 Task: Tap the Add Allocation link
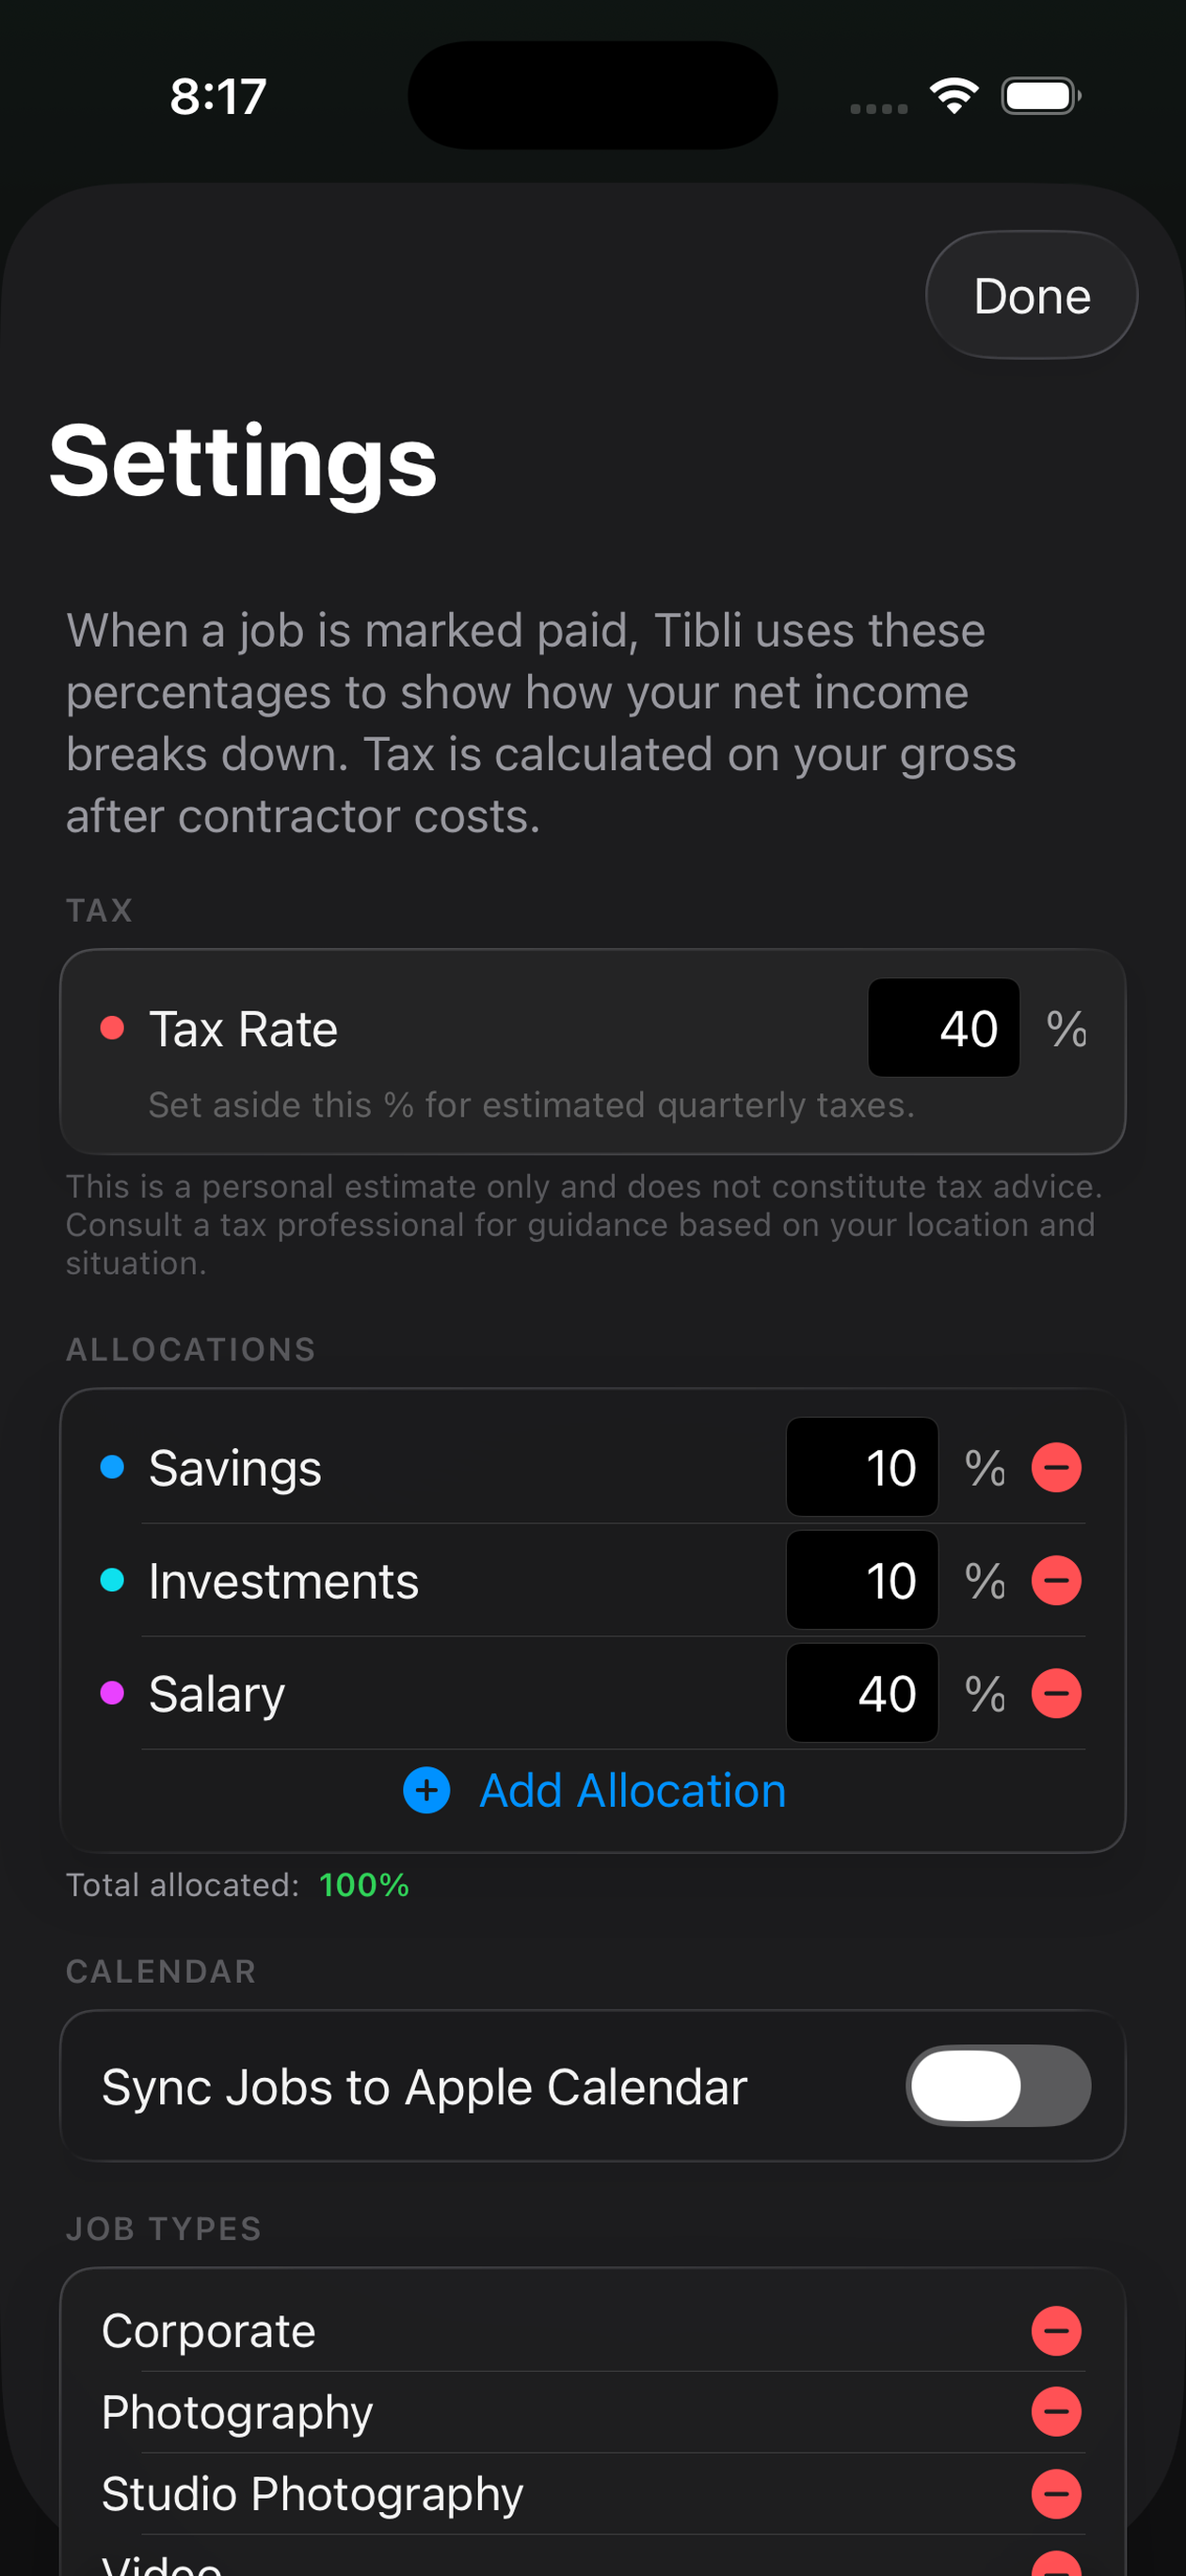pos(632,1790)
